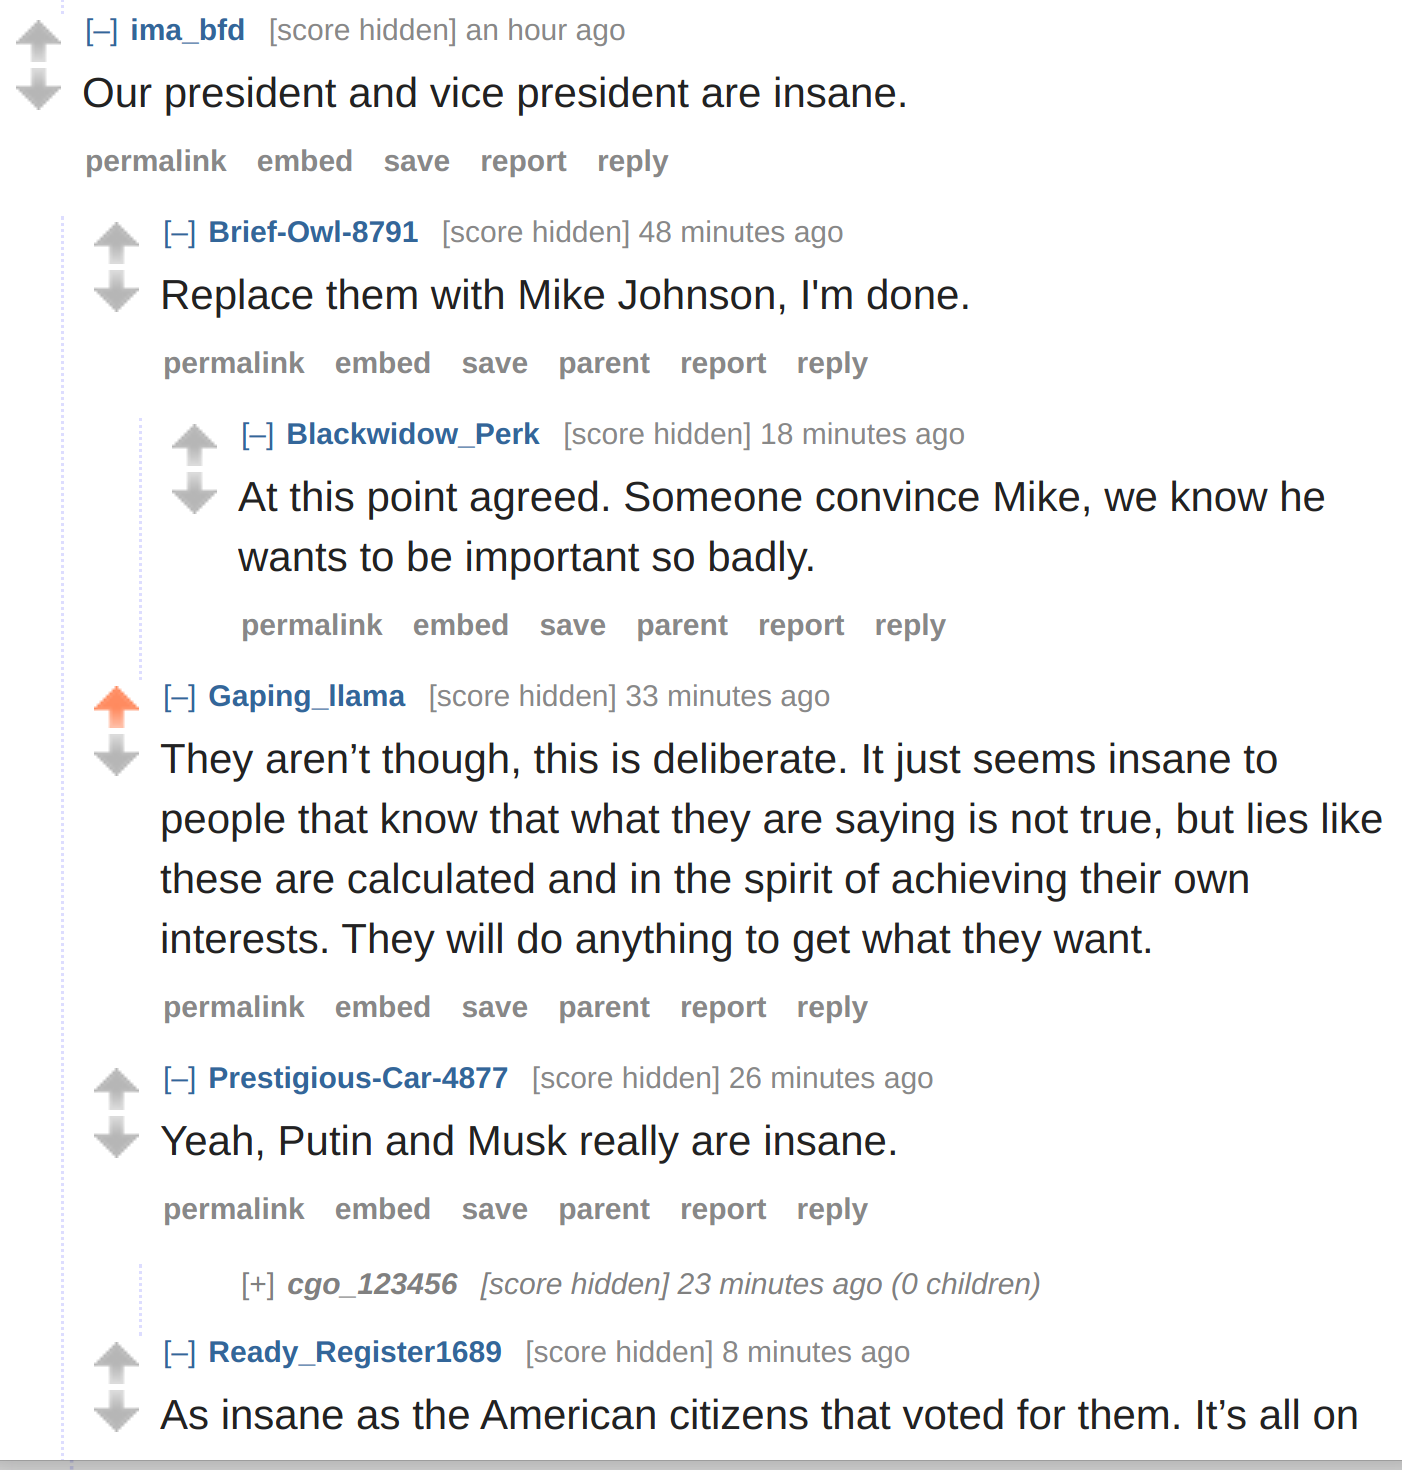Open the permalink for ima_bfd's comment
This screenshot has width=1402, height=1470.
(x=156, y=162)
